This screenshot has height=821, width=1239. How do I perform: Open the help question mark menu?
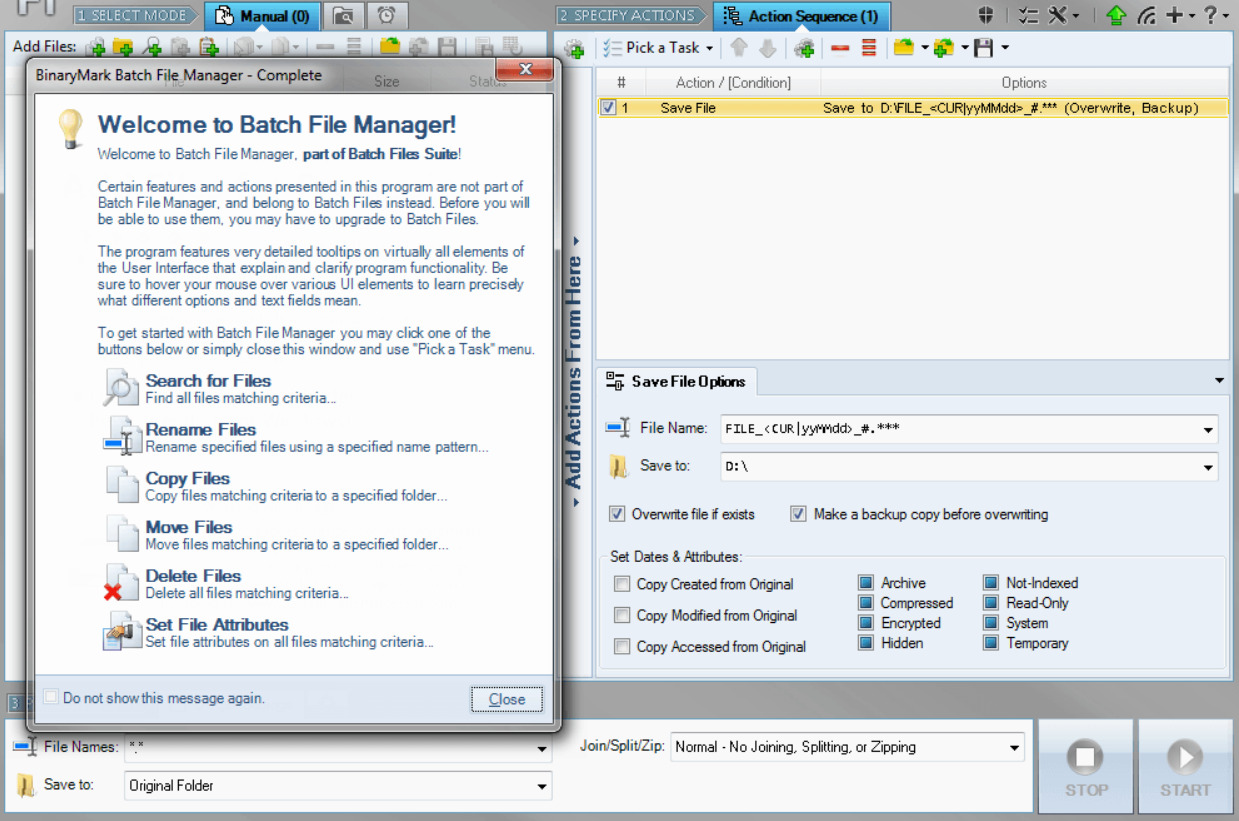[1215, 15]
